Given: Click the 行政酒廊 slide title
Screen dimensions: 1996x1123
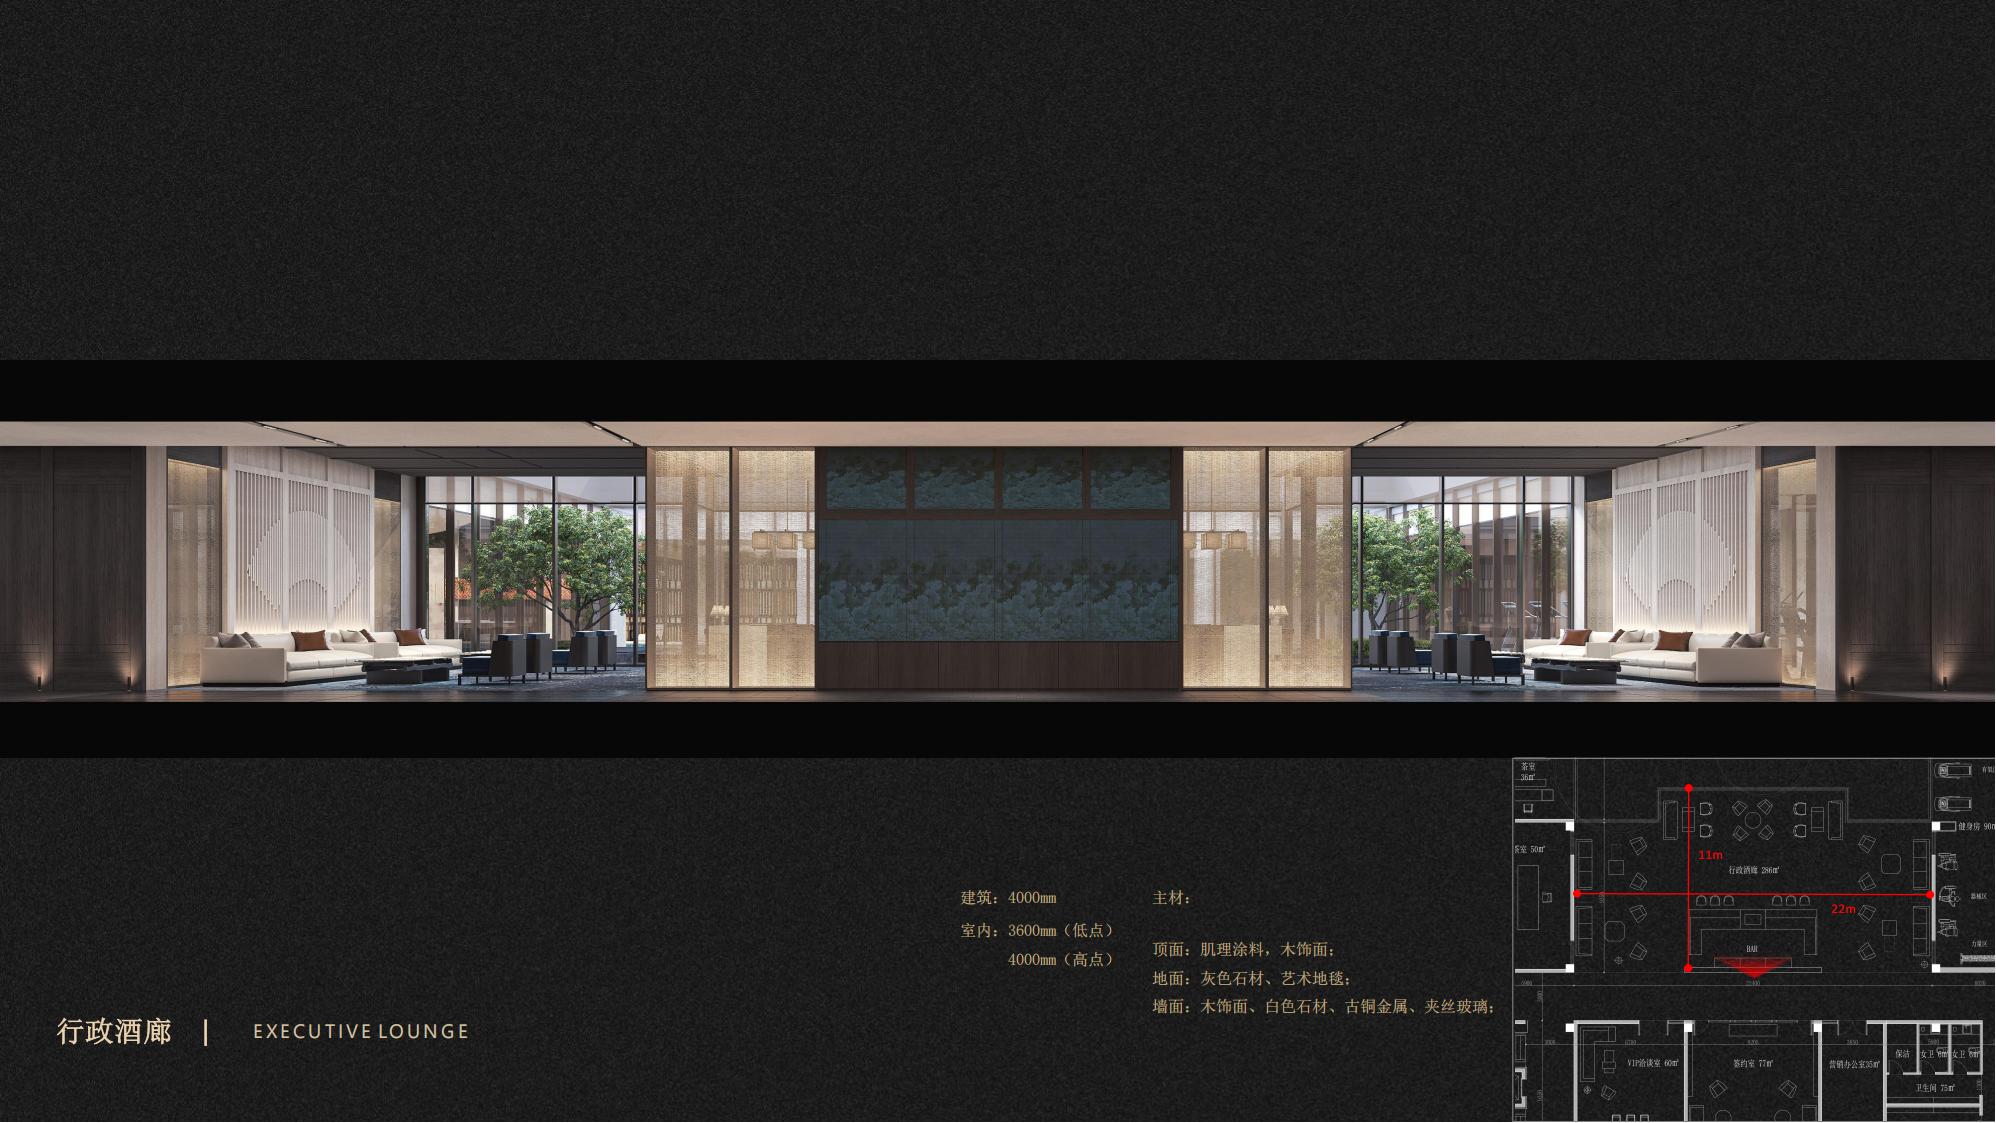Looking at the screenshot, I should pyautogui.click(x=114, y=1031).
